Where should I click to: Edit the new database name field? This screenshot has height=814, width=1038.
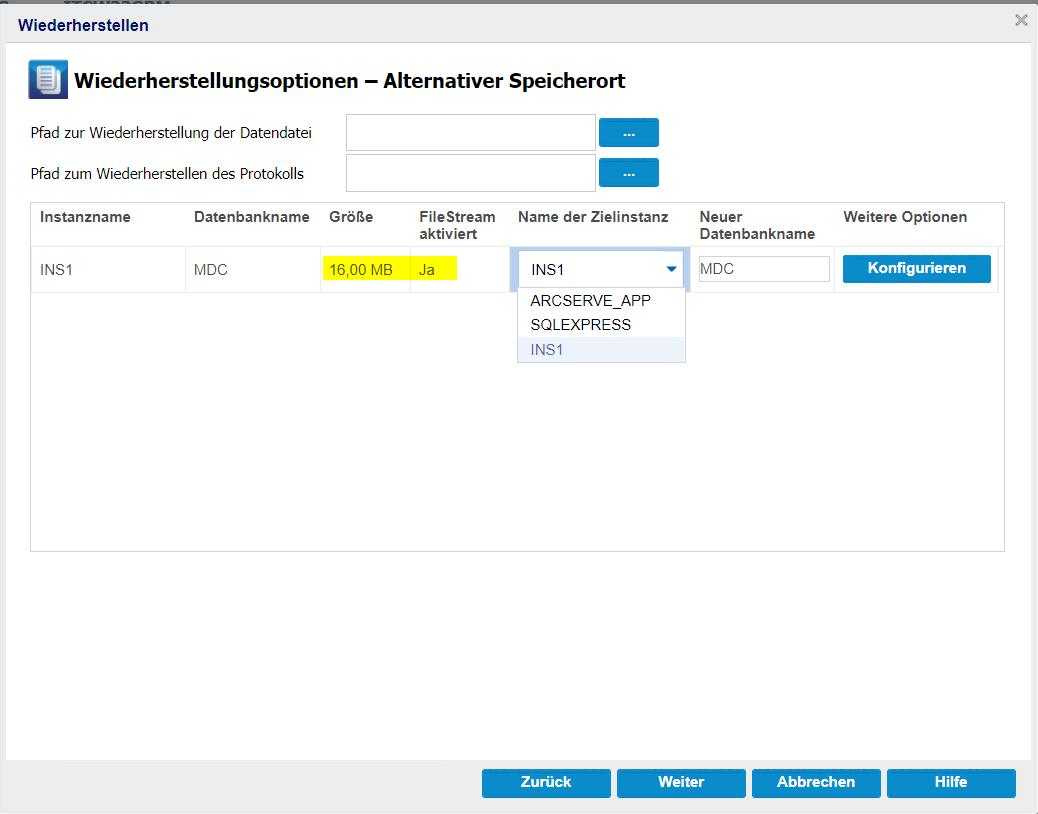point(764,269)
